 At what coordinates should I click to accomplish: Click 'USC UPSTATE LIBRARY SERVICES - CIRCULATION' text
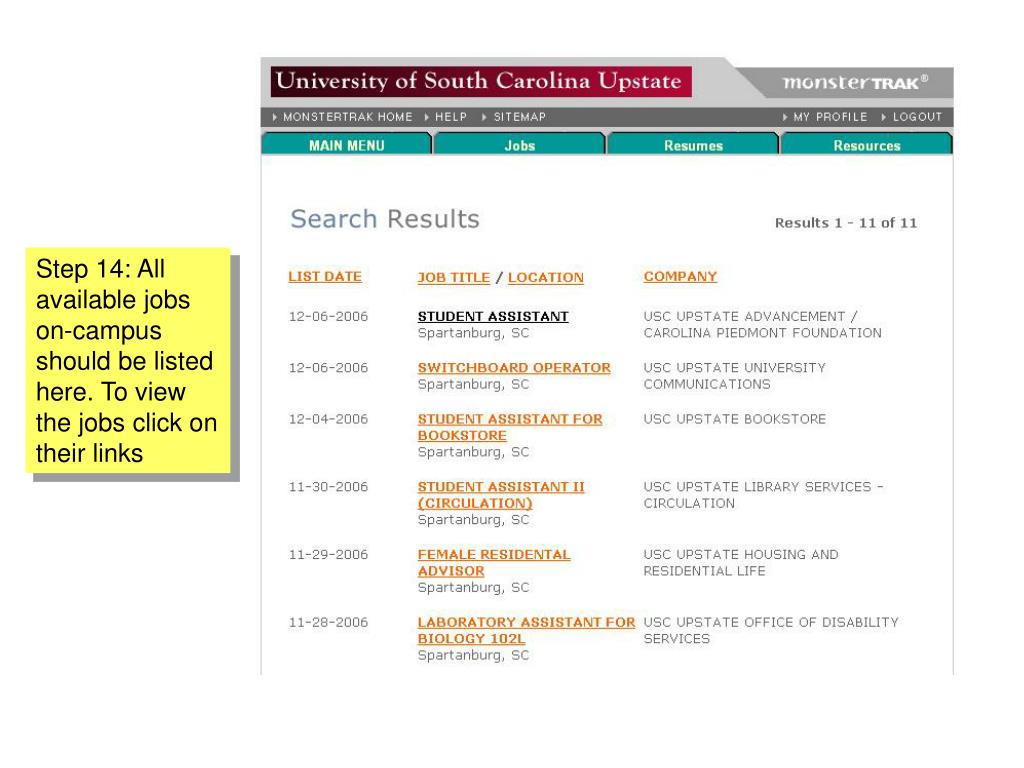pyautogui.click(x=763, y=495)
